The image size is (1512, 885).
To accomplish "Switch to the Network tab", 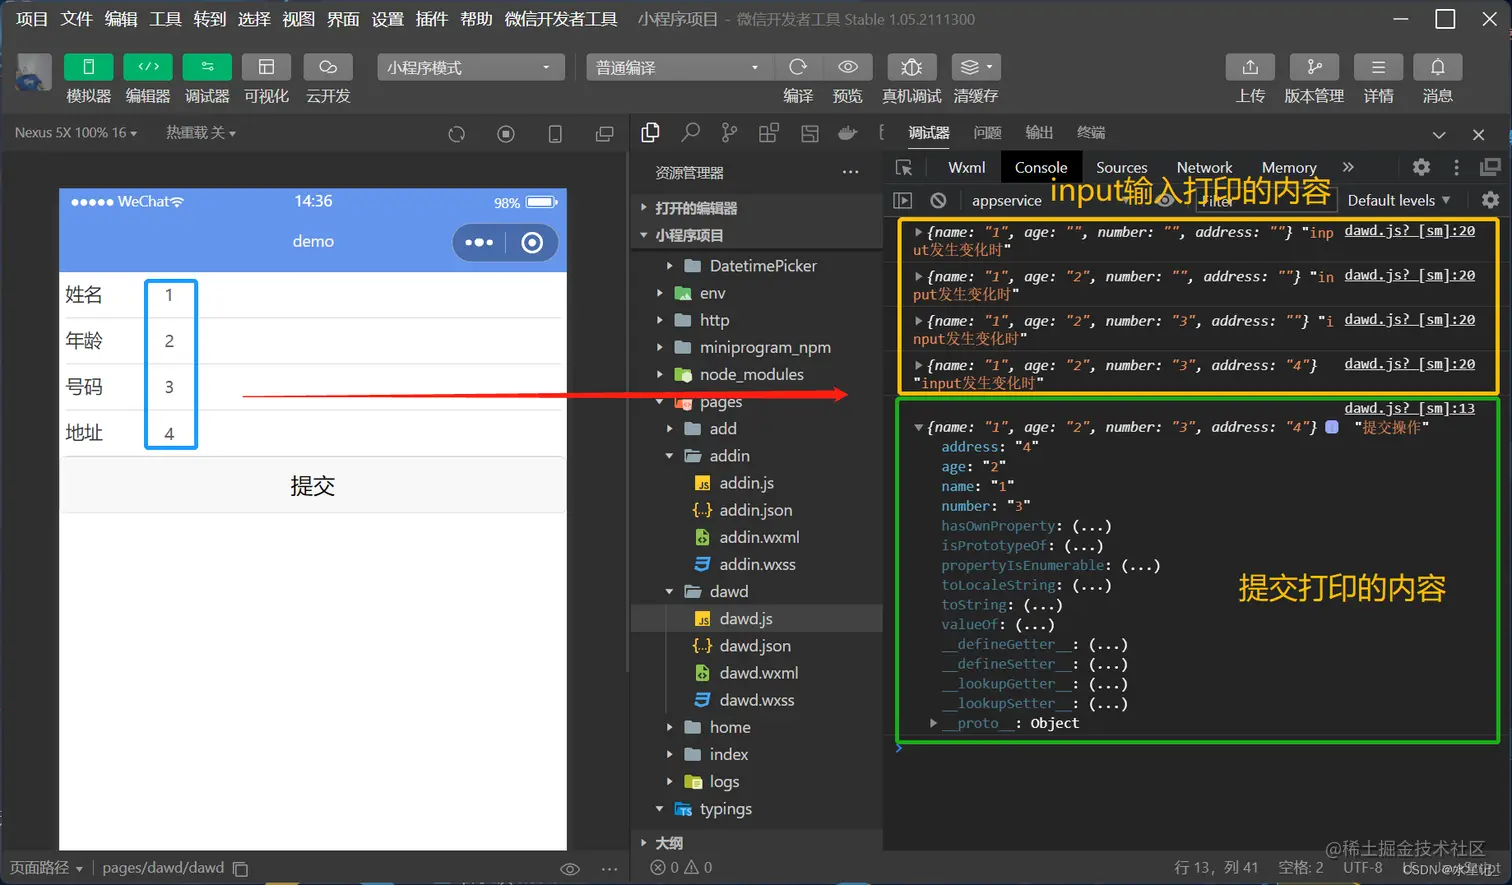I will 1204,168.
